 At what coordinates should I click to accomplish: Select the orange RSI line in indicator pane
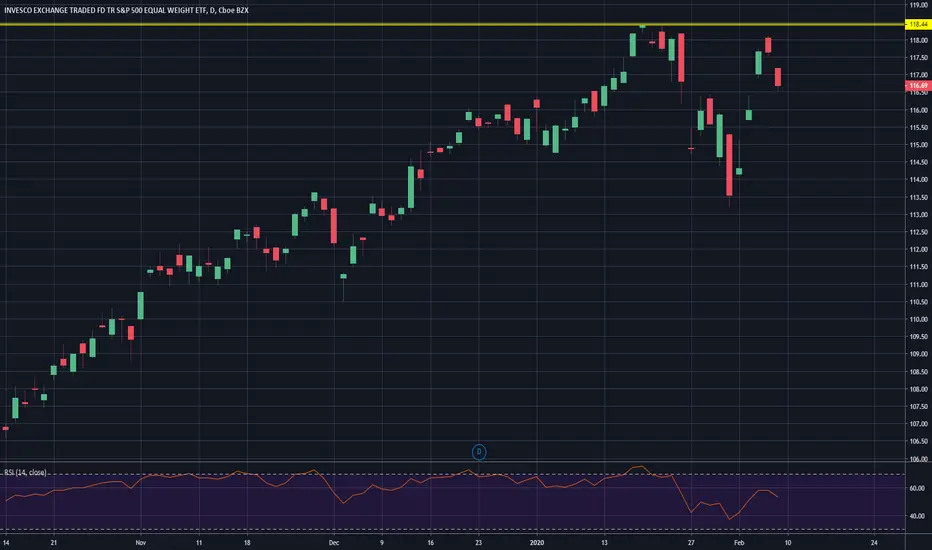coord(392,491)
